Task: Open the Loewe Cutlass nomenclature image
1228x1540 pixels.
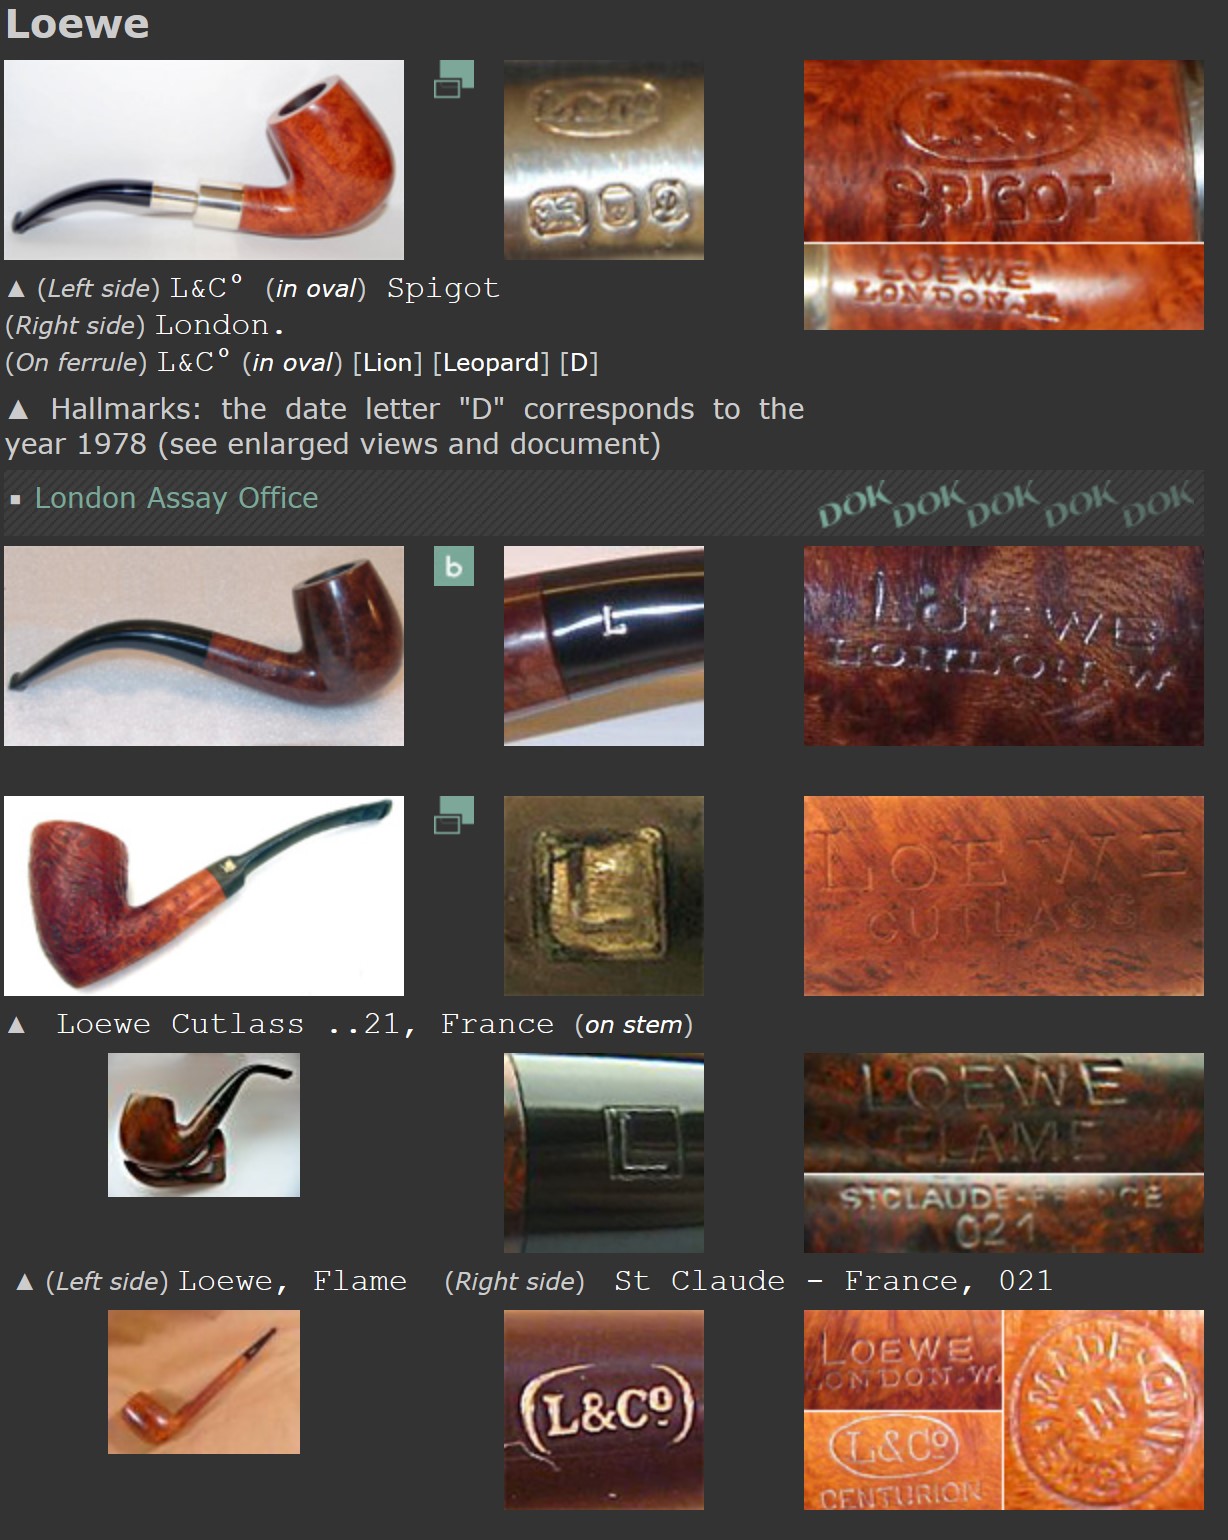Action: (x=1004, y=896)
